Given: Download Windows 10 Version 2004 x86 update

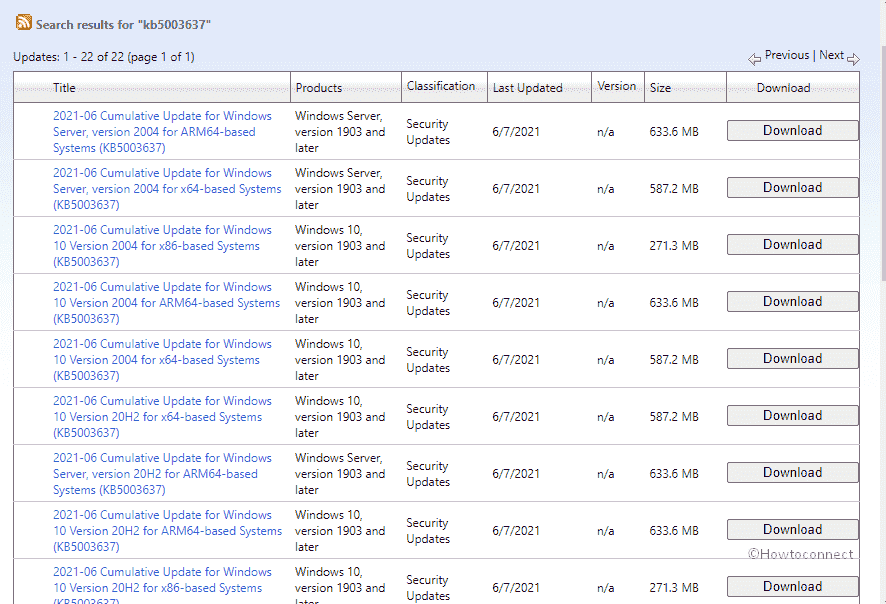Looking at the screenshot, I should pyautogui.click(x=792, y=245).
